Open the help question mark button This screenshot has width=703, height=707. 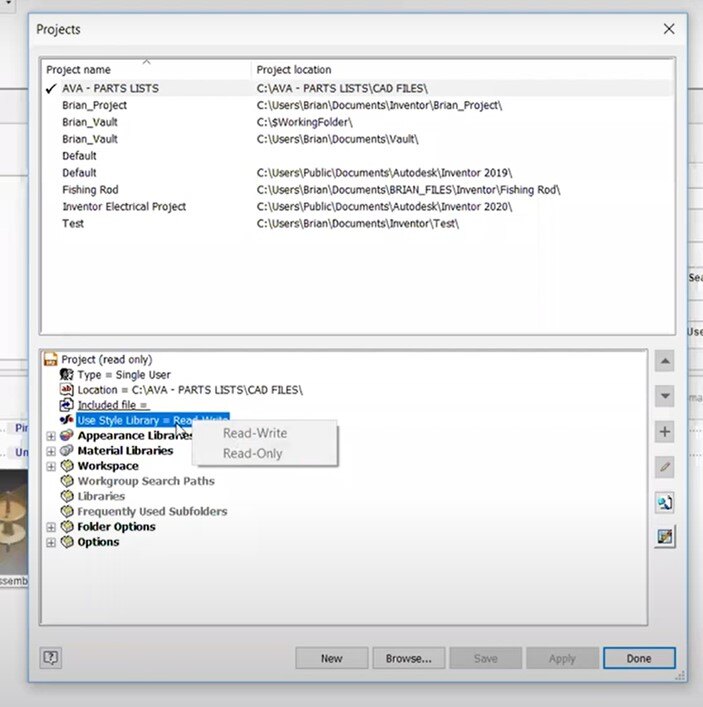coord(51,658)
